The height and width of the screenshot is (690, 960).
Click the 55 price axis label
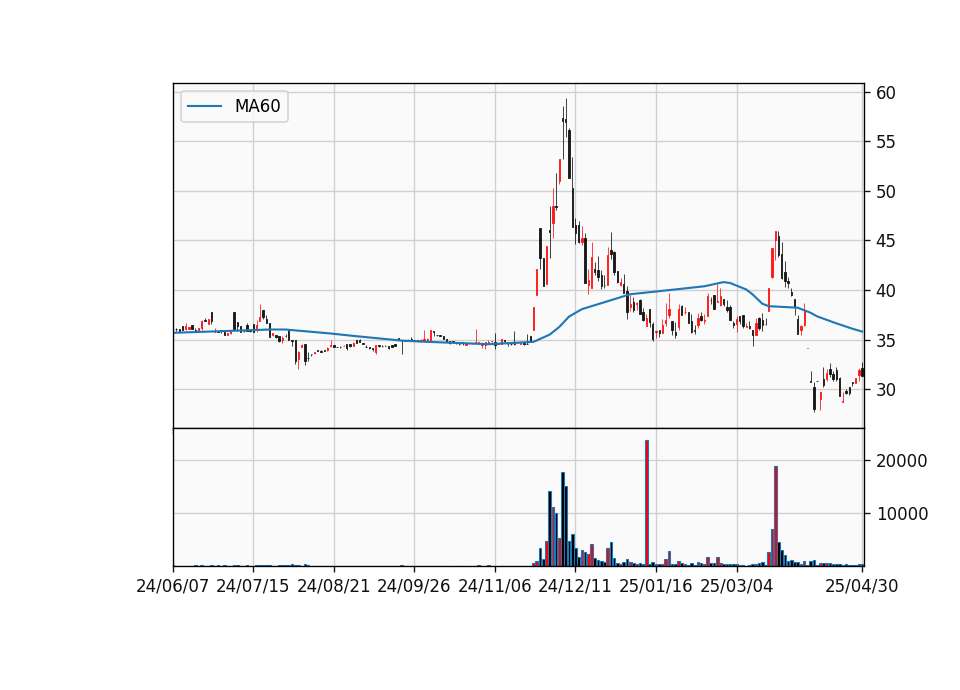885,142
